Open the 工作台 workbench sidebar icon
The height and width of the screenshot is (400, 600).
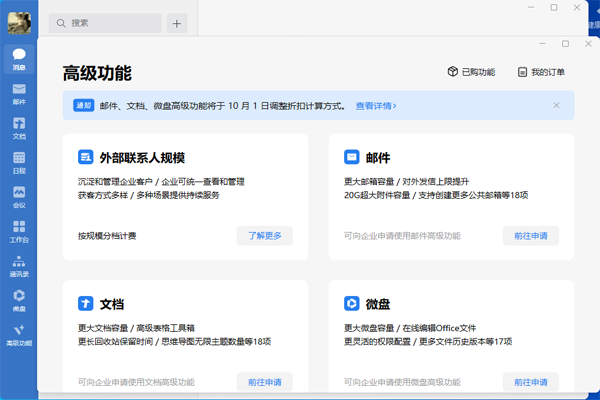[x=19, y=232]
